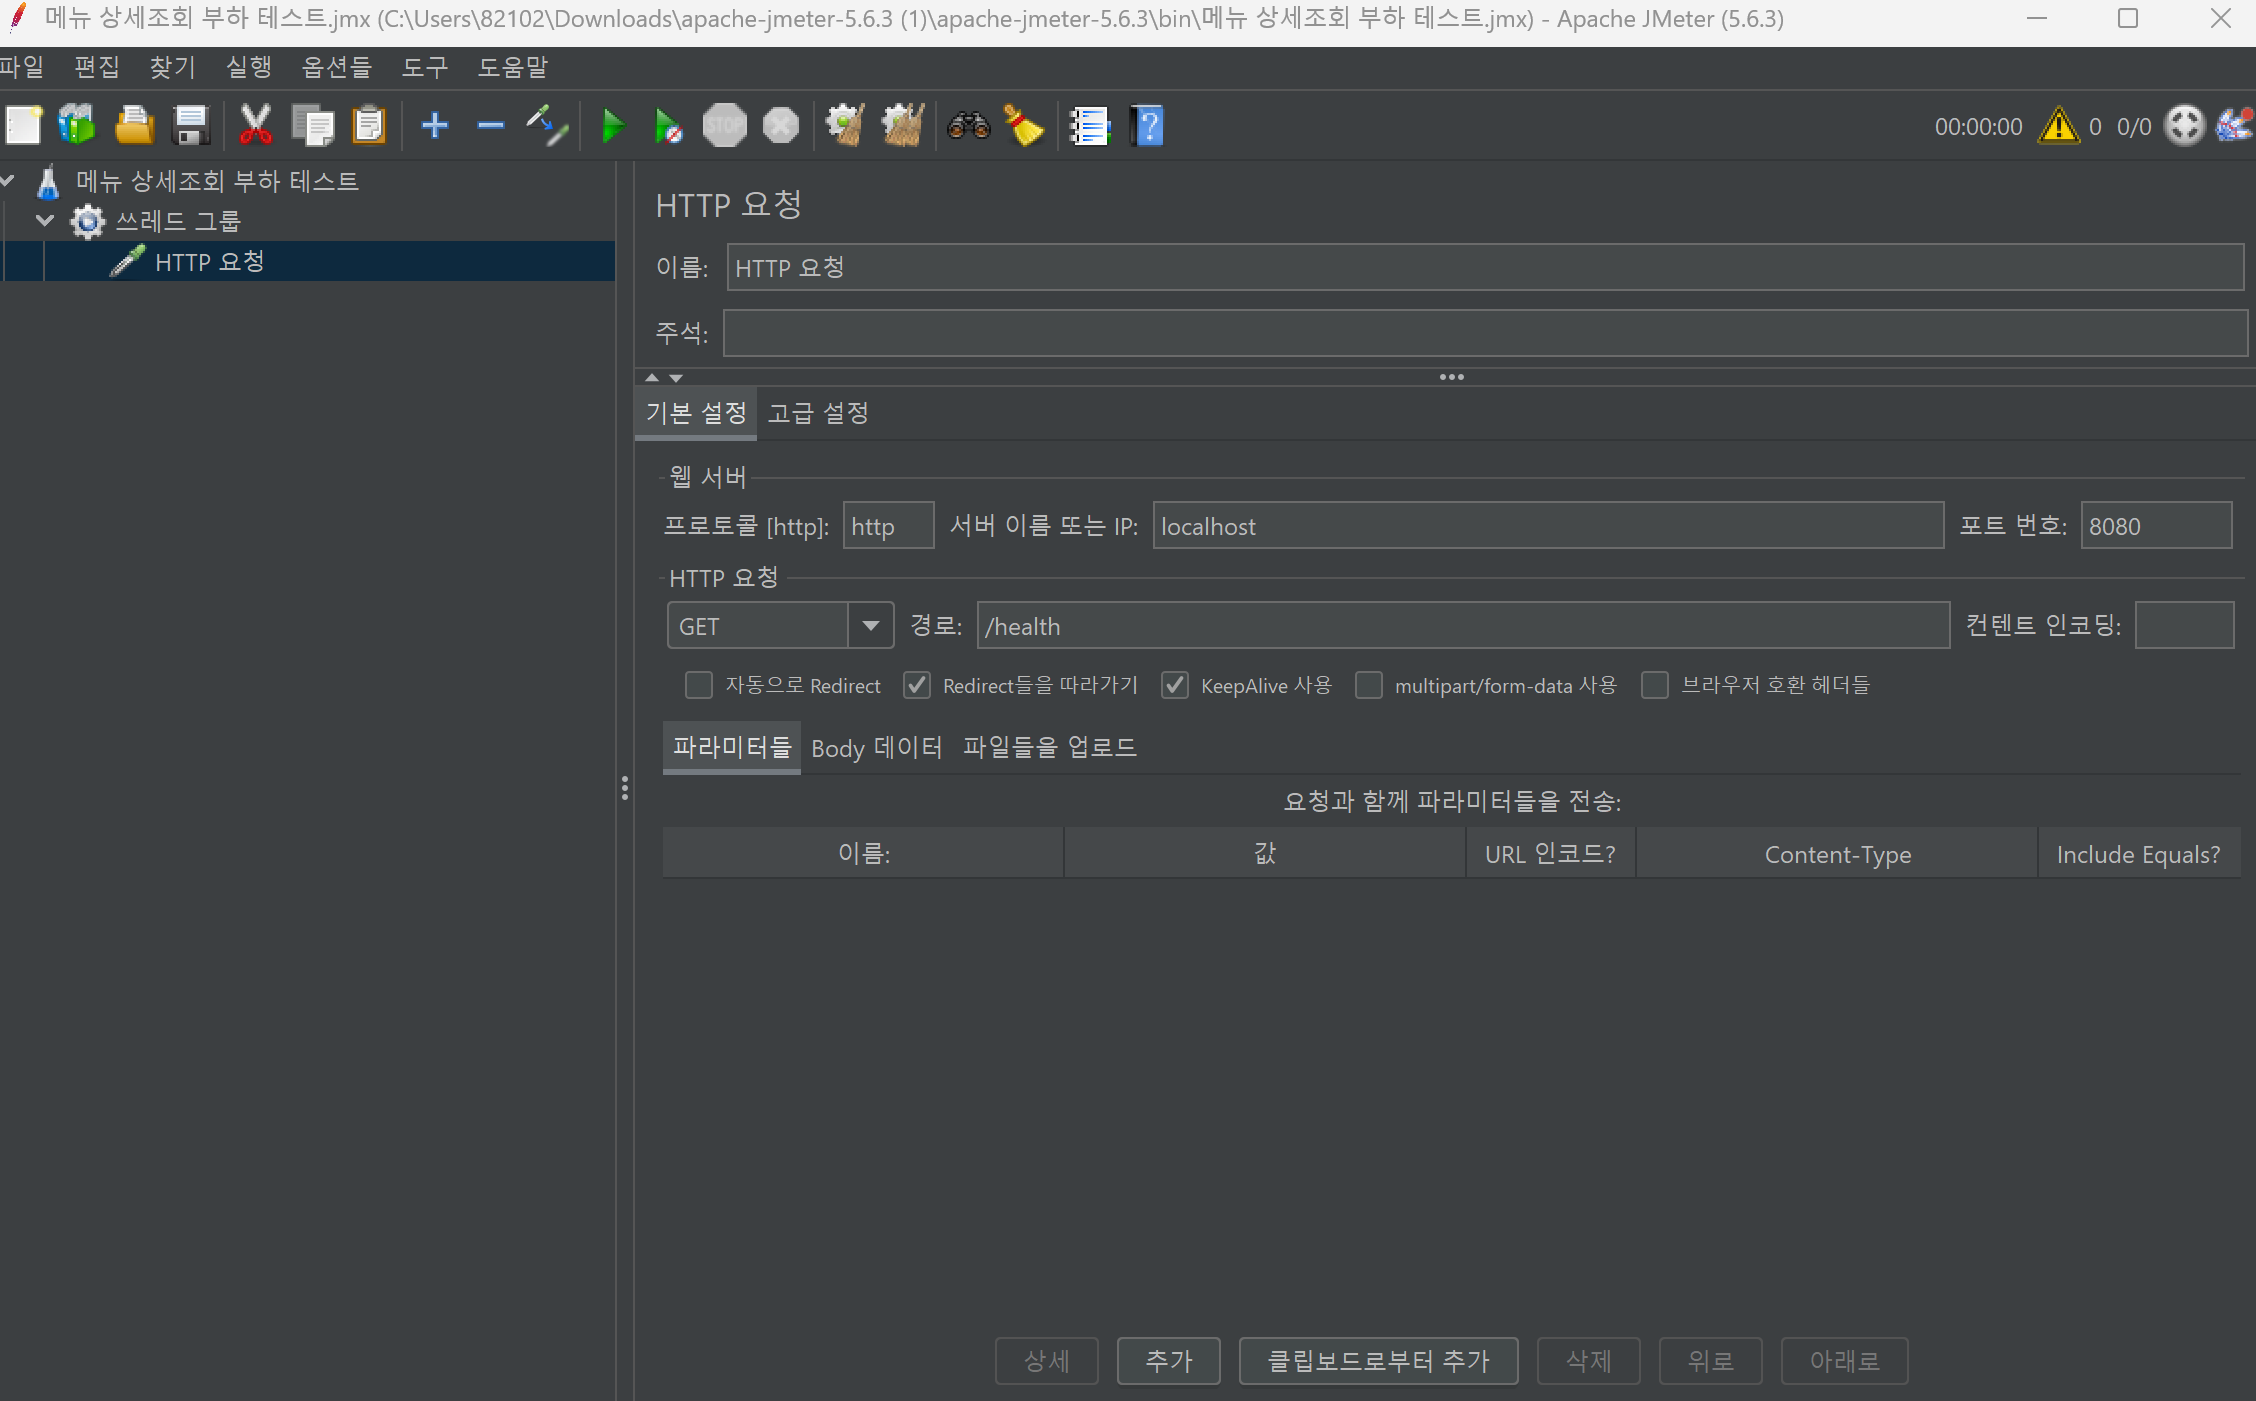This screenshot has height=1401, width=2256.
Task: Open the Function Helper list icon
Action: pyautogui.click(x=1089, y=126)
